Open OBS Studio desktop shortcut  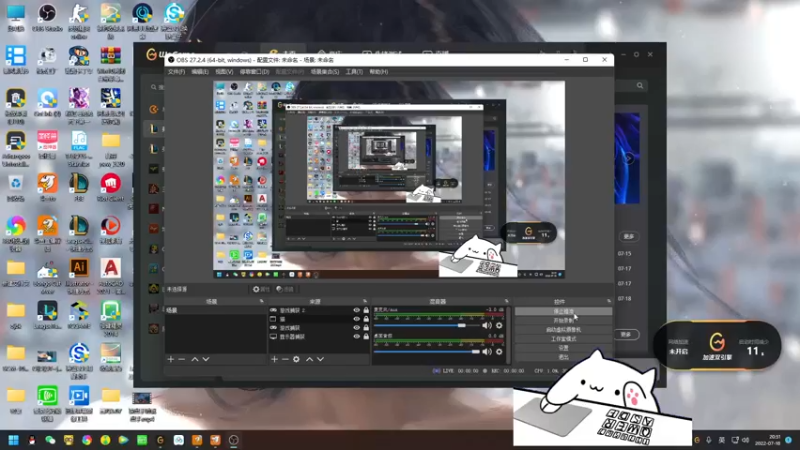click(x=47, y=18)
